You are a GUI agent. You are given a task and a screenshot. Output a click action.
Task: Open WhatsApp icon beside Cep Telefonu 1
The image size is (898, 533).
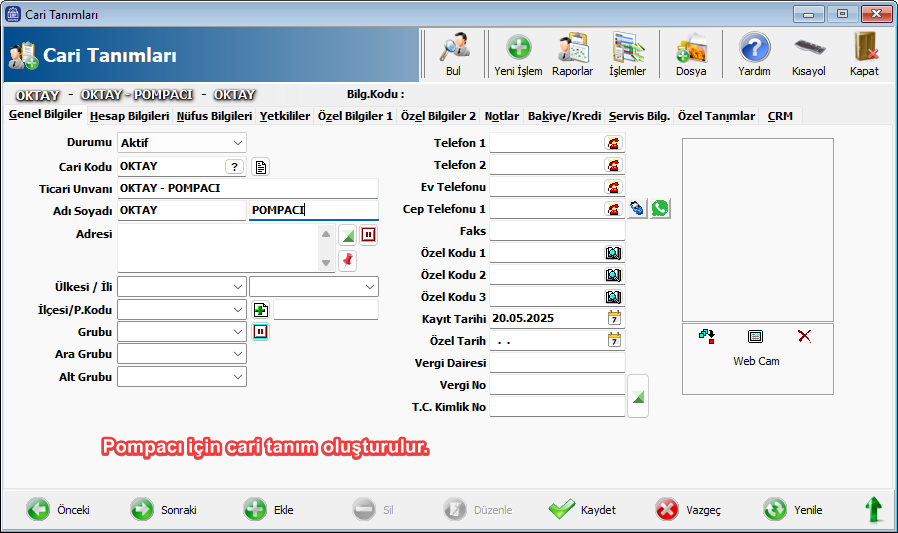pos(660,208)
